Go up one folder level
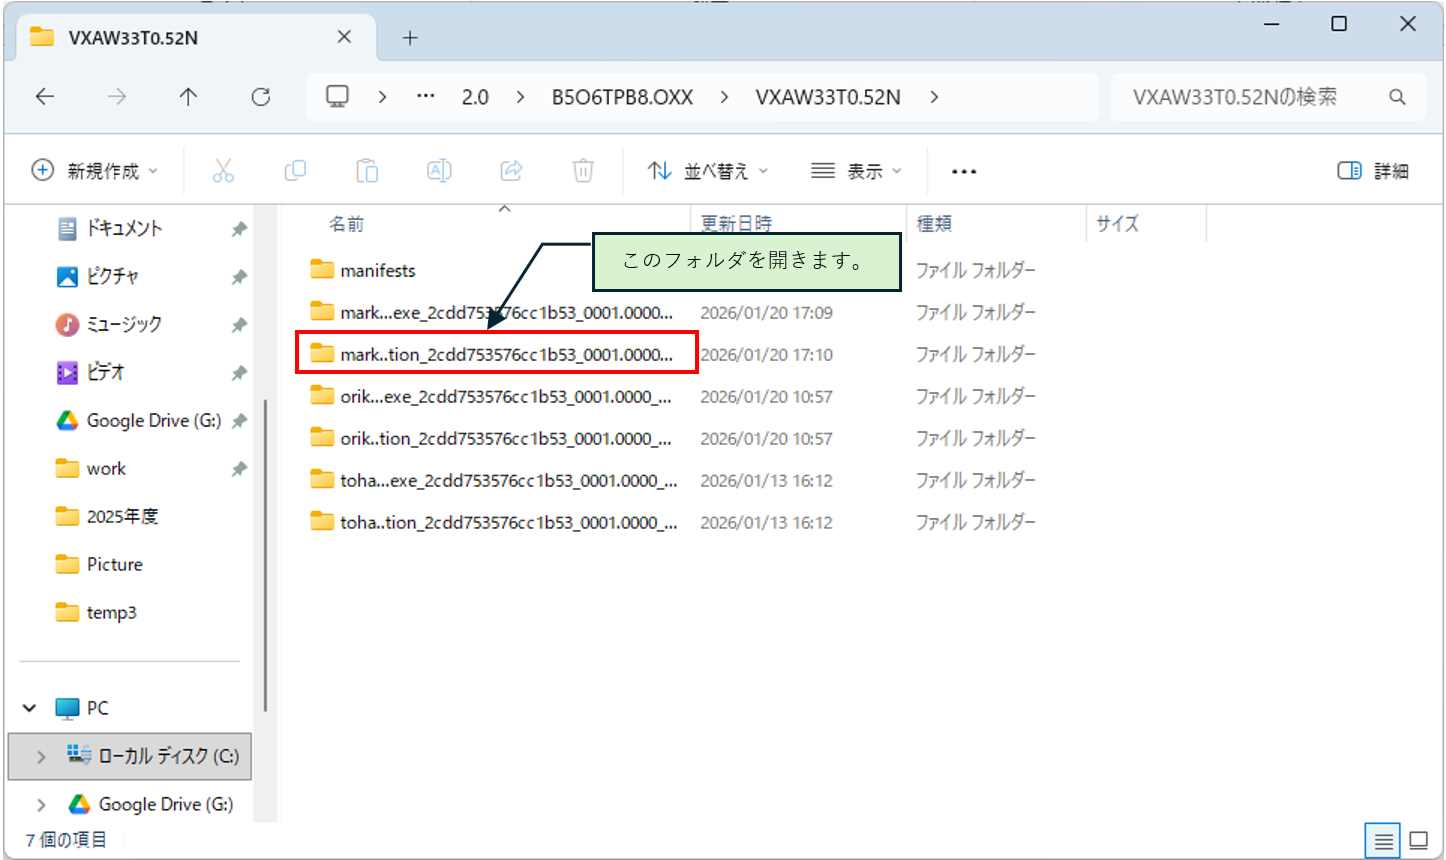 point(188,97)
